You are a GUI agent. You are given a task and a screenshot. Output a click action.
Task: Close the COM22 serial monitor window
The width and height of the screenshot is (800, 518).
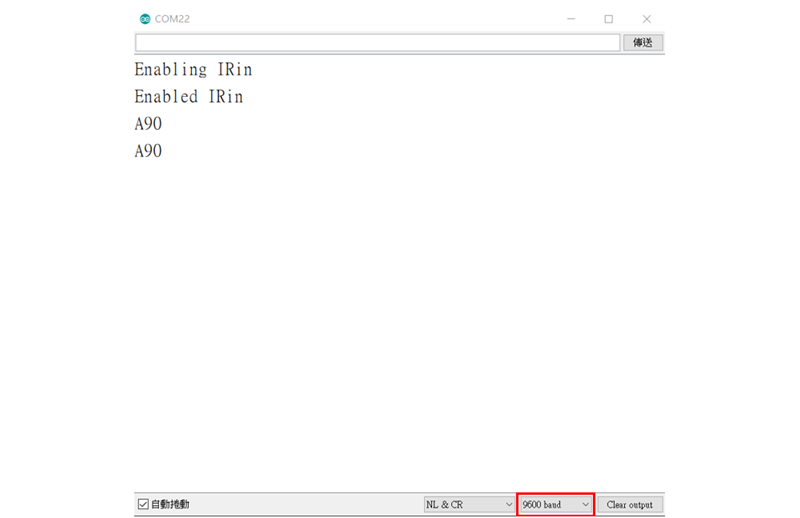(646, 19)
